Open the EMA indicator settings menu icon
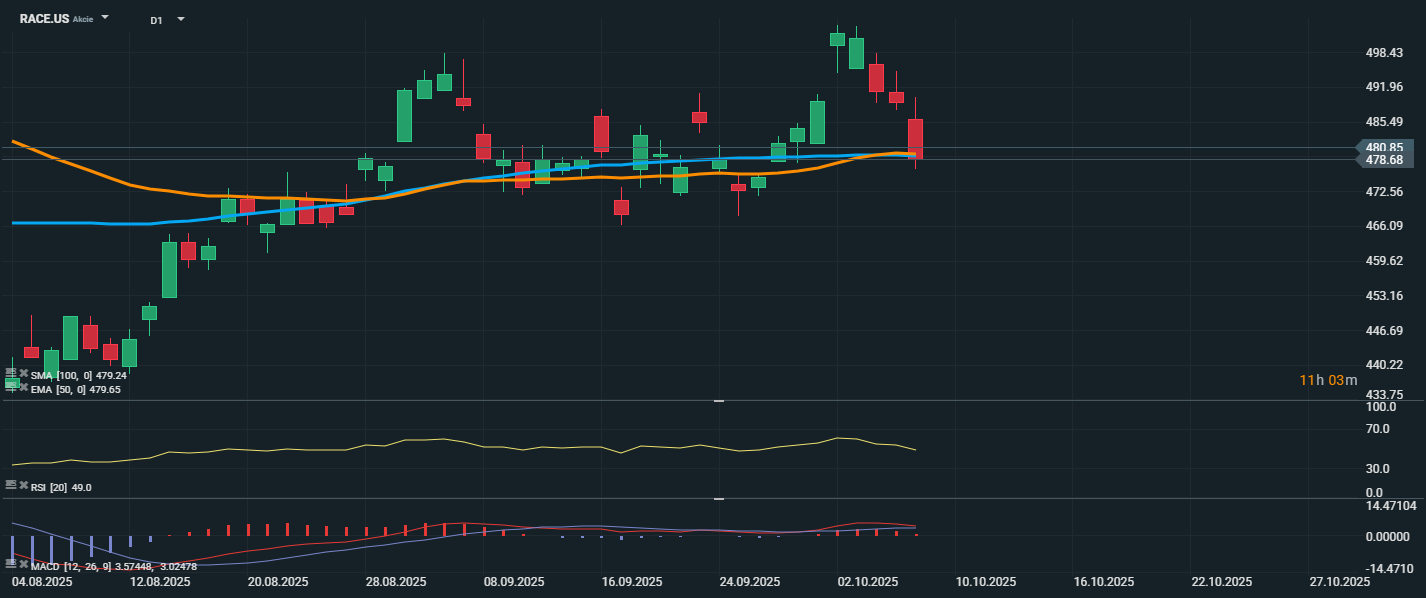This screenshot has height=598, width=1426. (11, 387)
